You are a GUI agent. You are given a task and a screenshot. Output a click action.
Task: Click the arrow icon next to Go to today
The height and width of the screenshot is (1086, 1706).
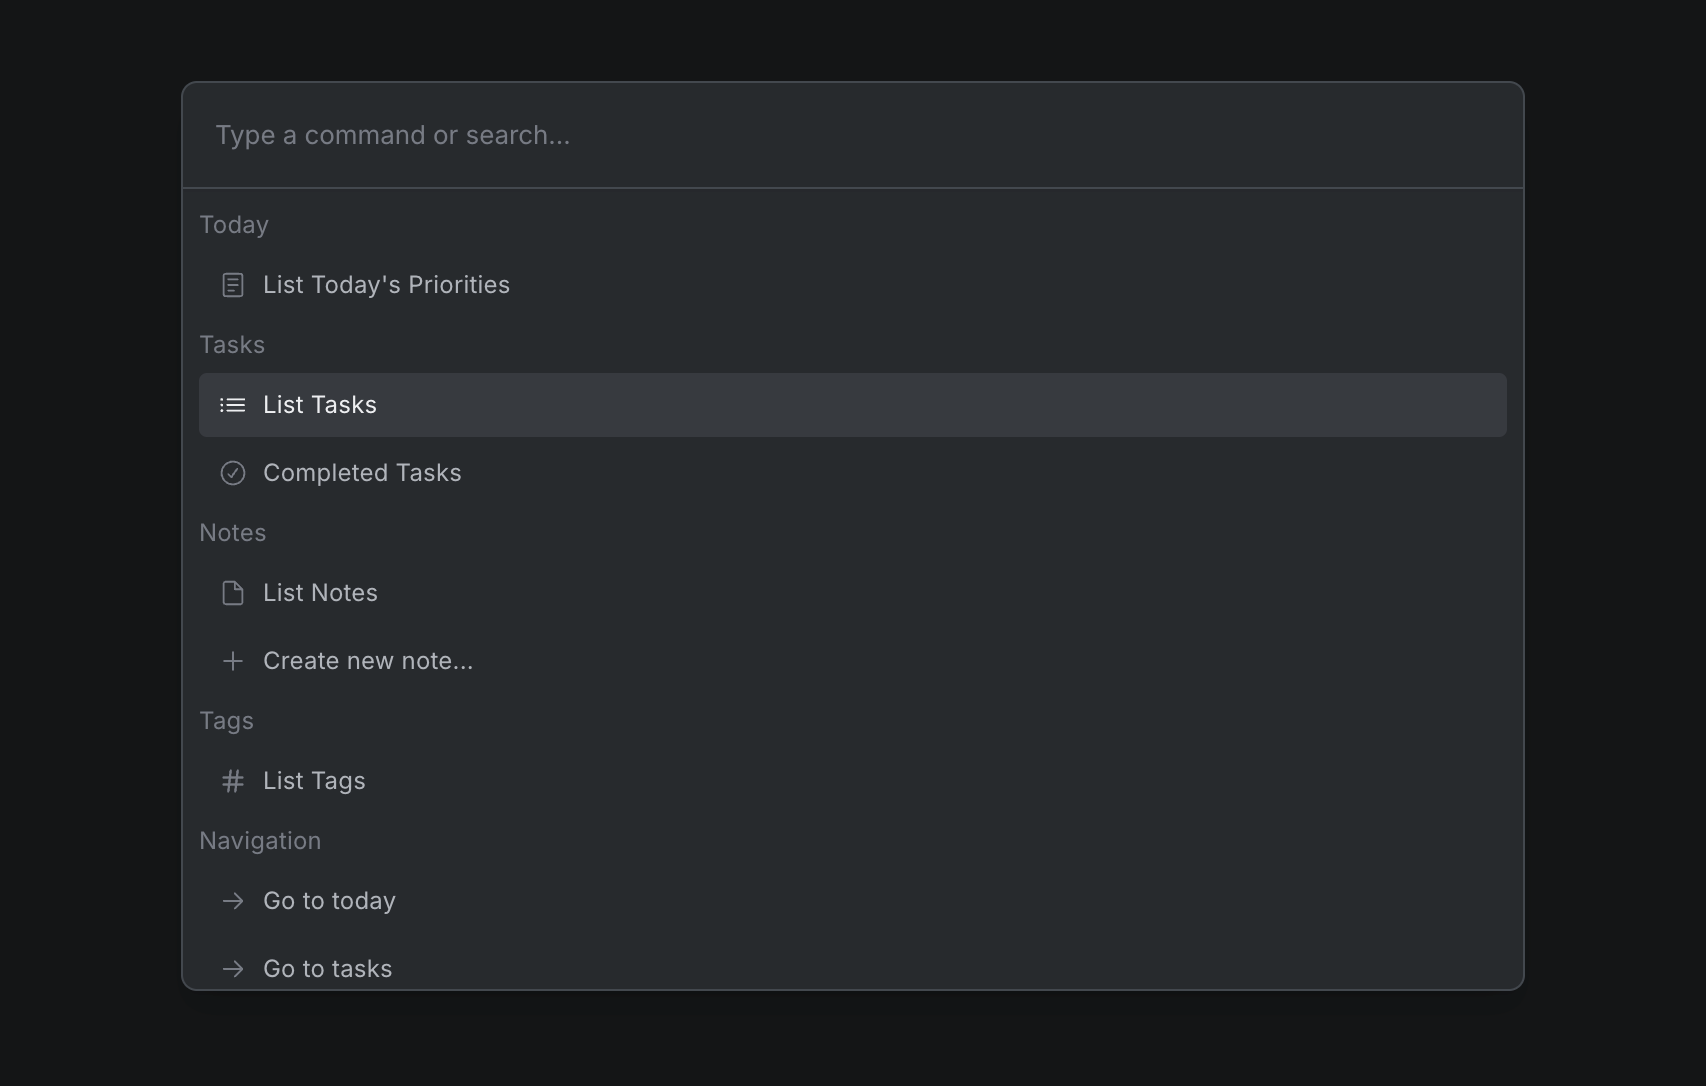click(233, 901)
